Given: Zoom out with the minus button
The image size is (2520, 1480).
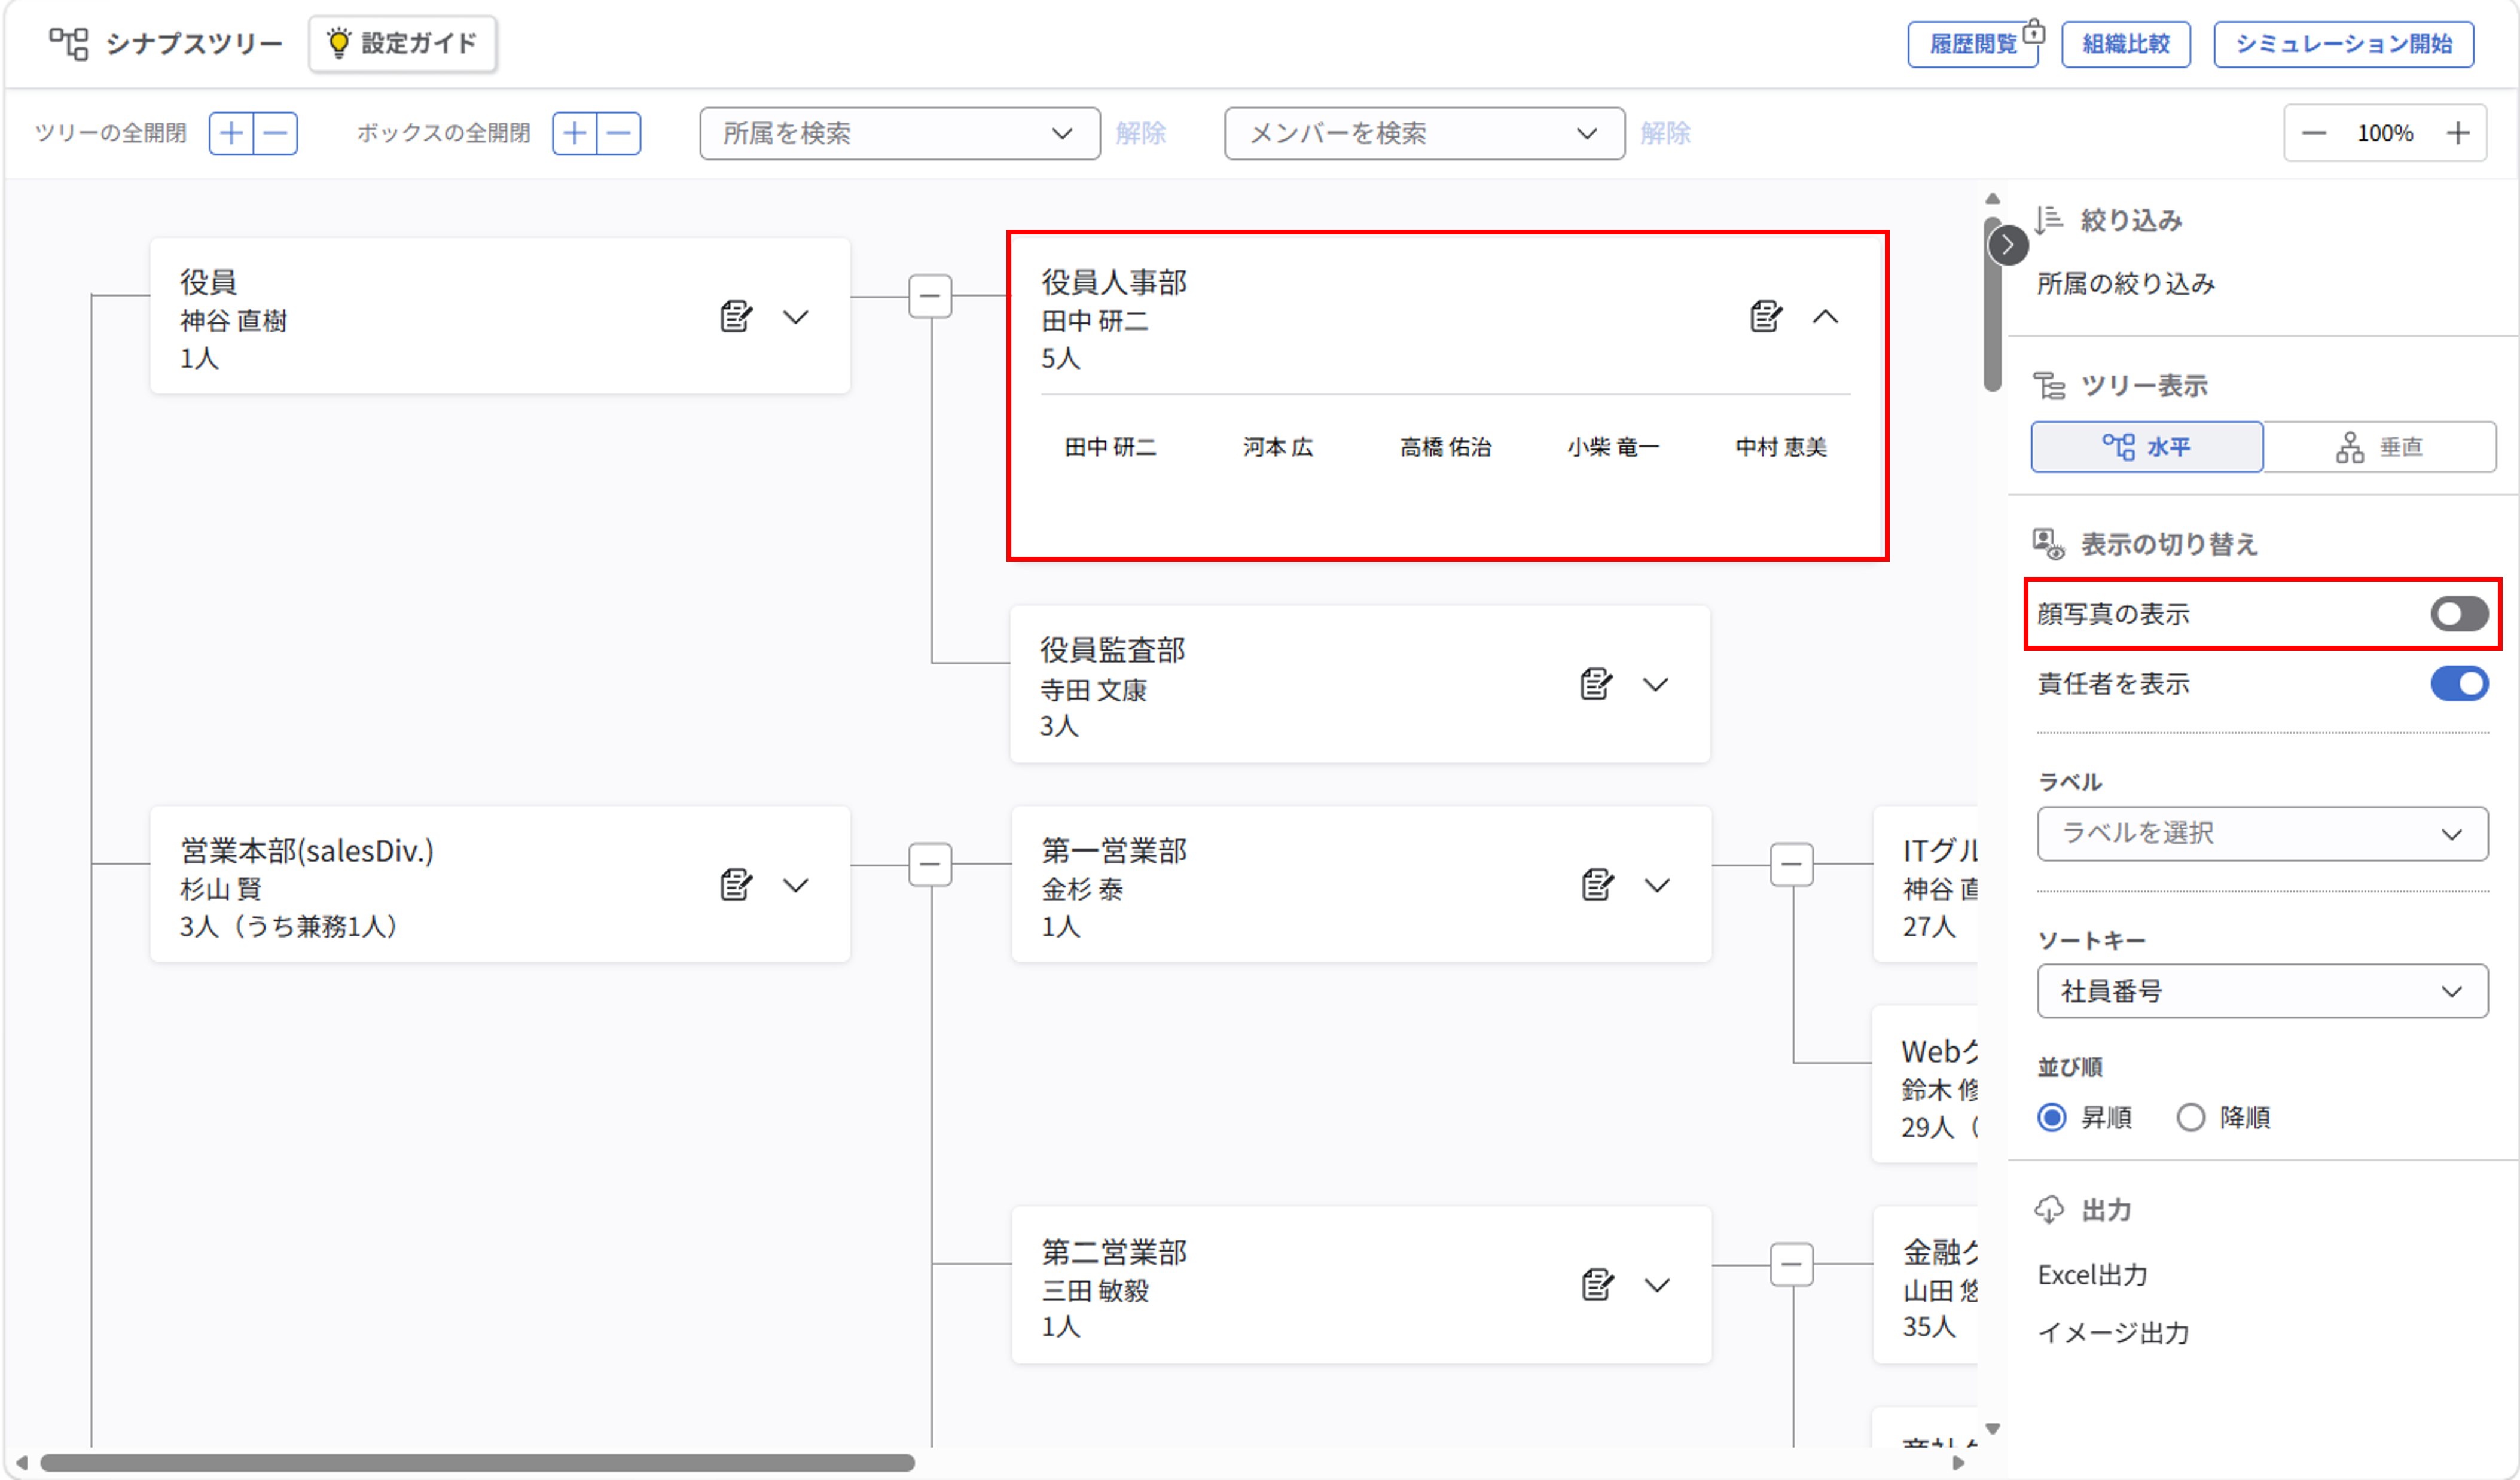Looking at the screenshot, I should pyautogui.click(x=2314, y=133).
